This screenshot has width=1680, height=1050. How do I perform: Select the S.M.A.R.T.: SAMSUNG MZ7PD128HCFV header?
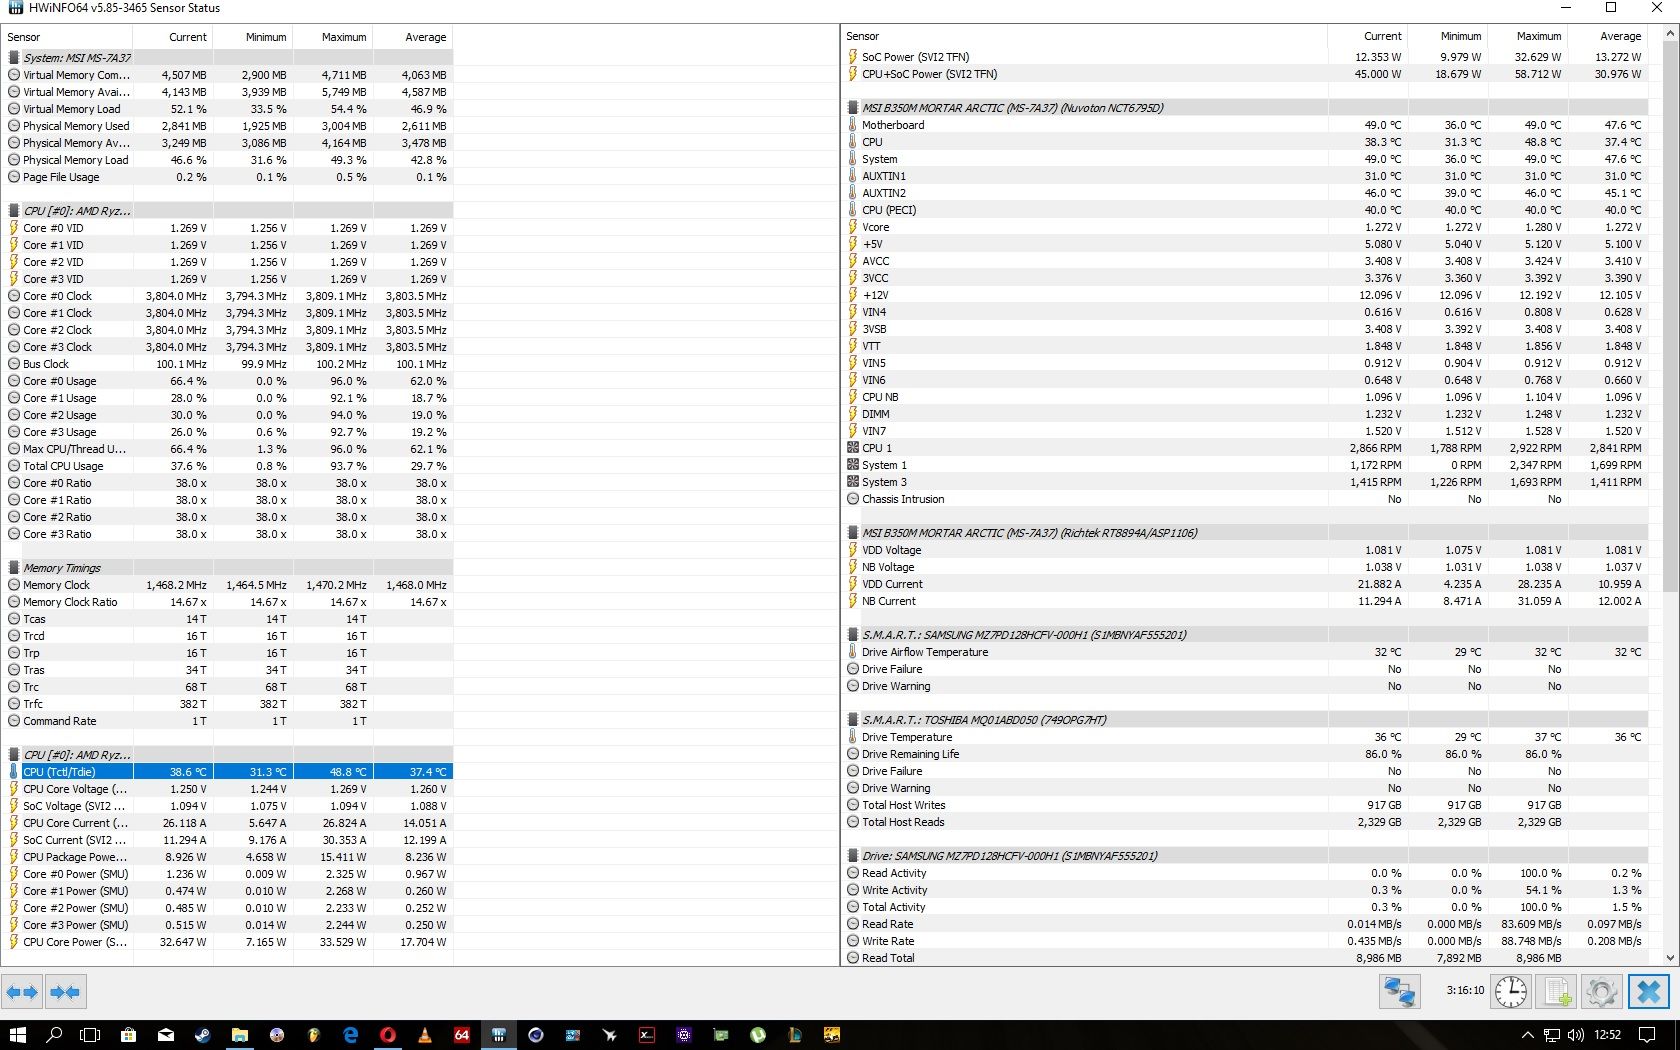(1246, 634)
